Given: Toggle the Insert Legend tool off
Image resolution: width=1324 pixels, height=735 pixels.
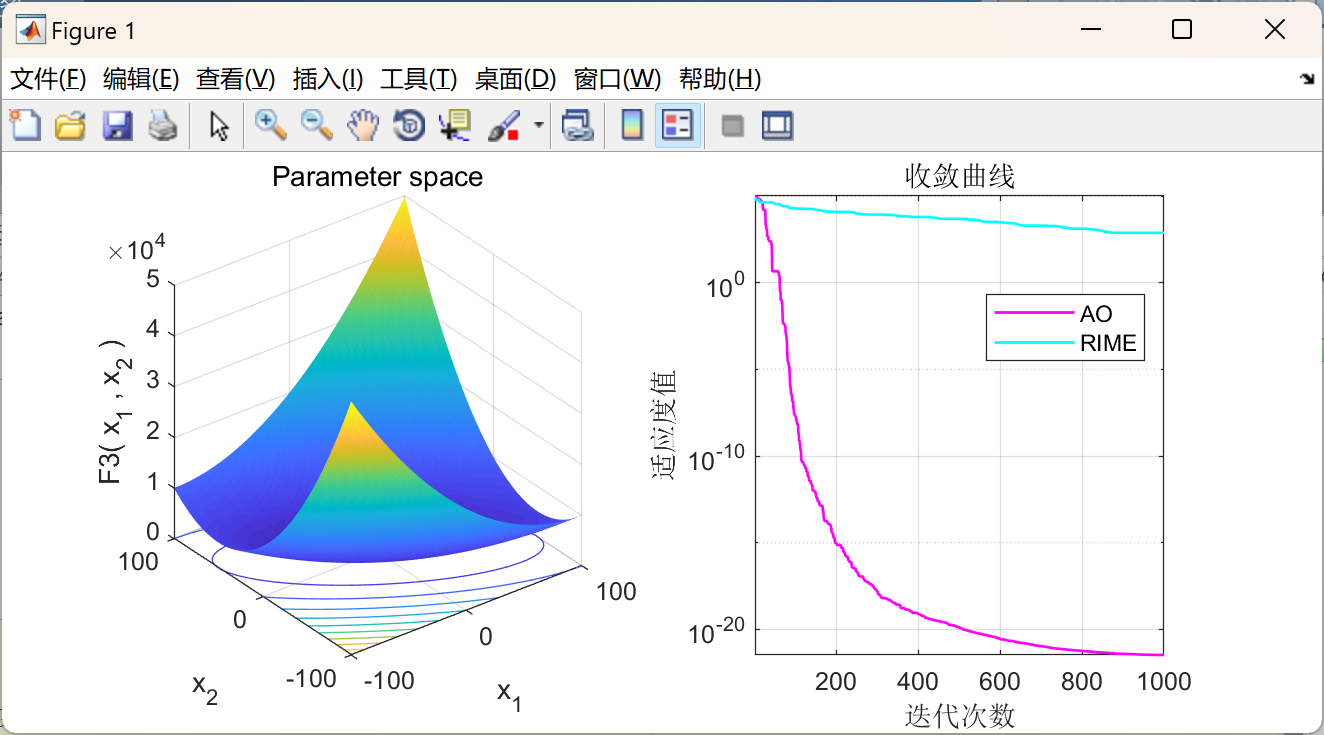Looking at the screenshot, I should (x=678, y=125).
